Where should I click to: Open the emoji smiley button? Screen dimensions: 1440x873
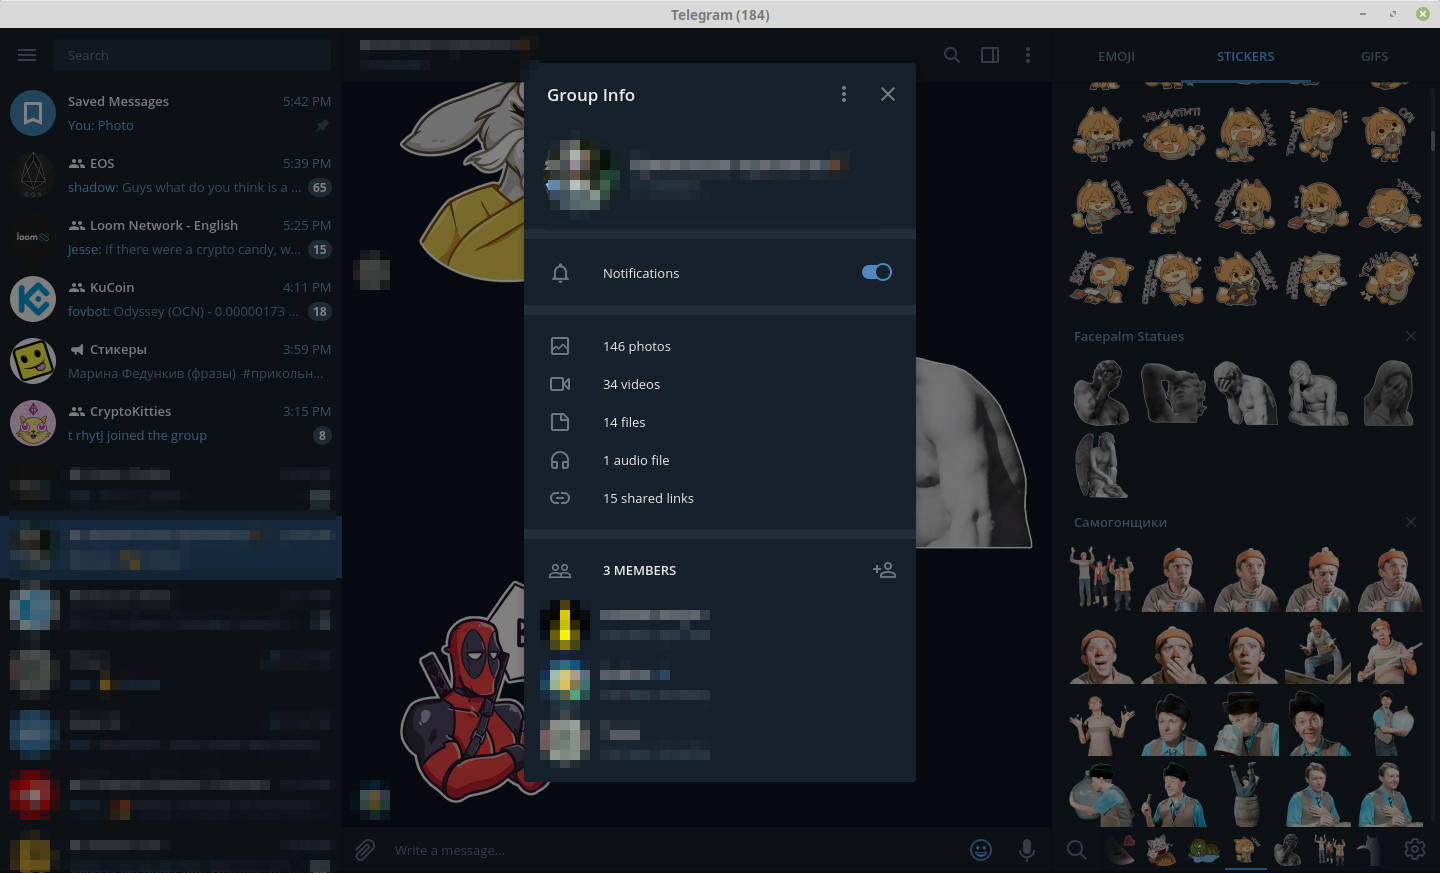(x=981, y=850)
